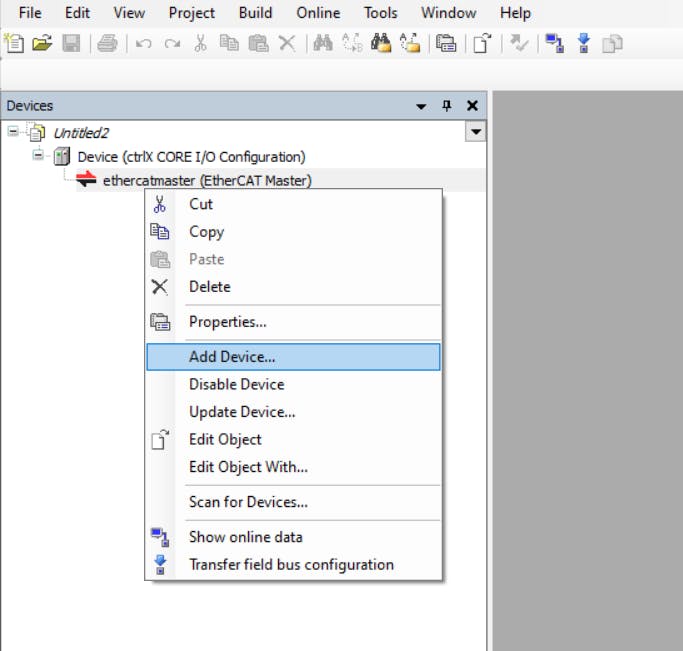Choose Scan for Devices... in the context menu
Viewport: 683px width, 651px height.
tap(294, 502)
